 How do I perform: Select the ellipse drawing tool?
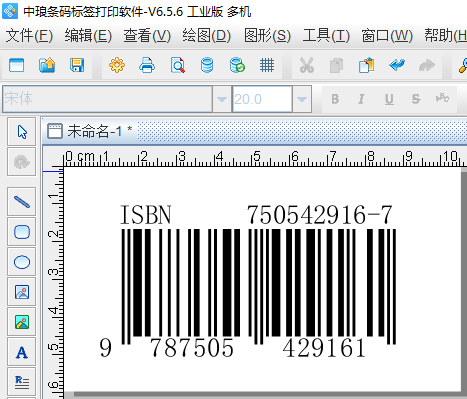[x=22, y=262]
